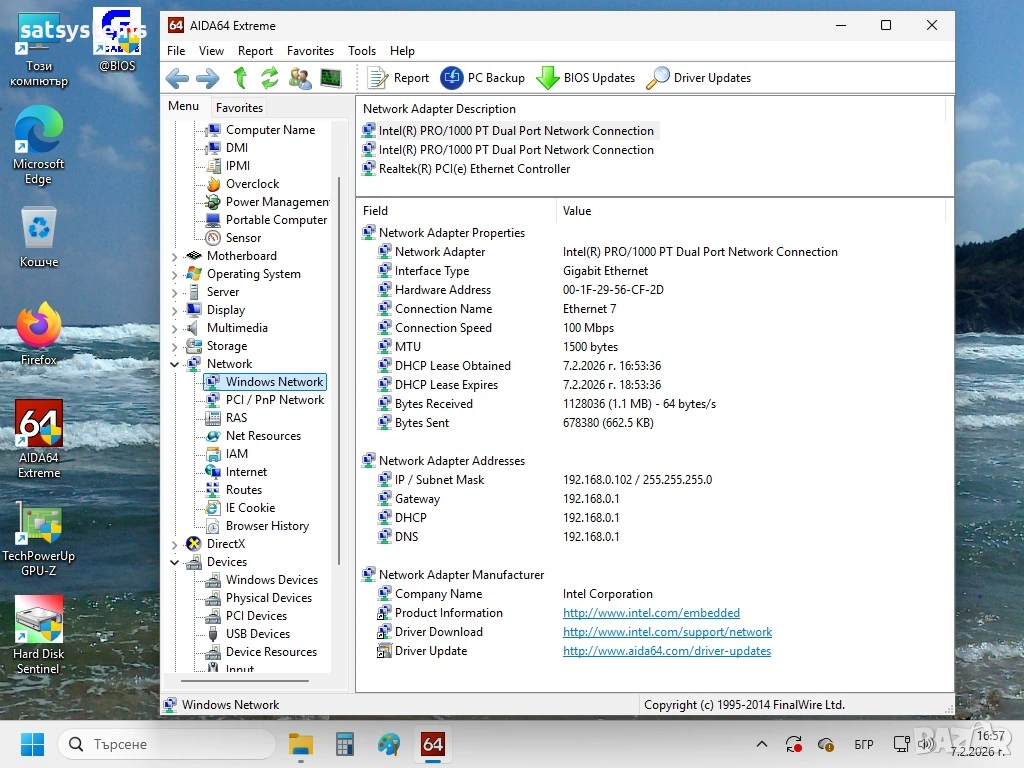Switch to the Favorites side tab
1024x768 pixels.
click(x=239, y=108)
